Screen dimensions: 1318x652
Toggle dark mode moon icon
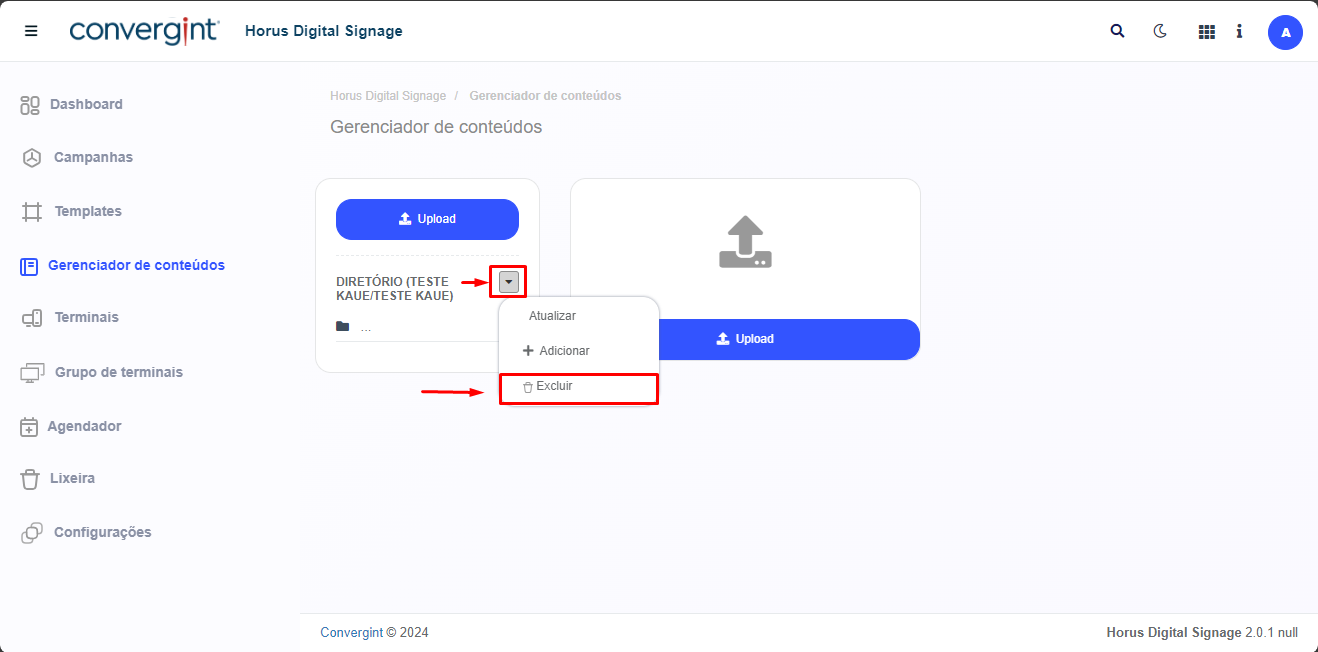[x=1160, y=31]
